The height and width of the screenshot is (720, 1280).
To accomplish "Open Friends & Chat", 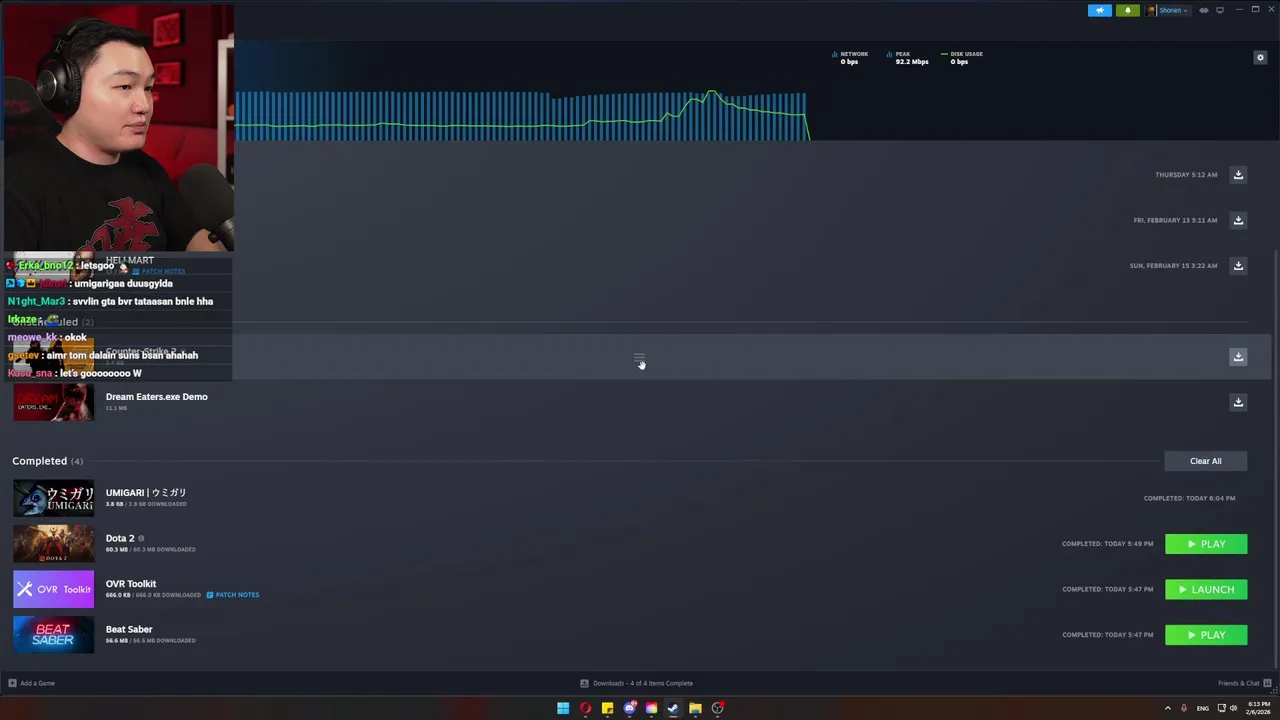I will 1243,683.
